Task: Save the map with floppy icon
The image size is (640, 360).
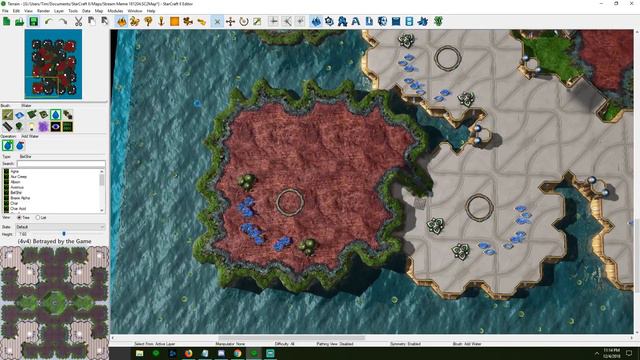Action: [x=33, y=22]
